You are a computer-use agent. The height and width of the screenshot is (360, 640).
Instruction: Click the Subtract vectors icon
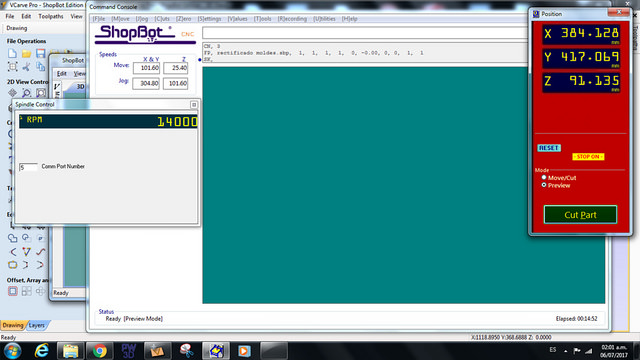(x=27, y=238)
